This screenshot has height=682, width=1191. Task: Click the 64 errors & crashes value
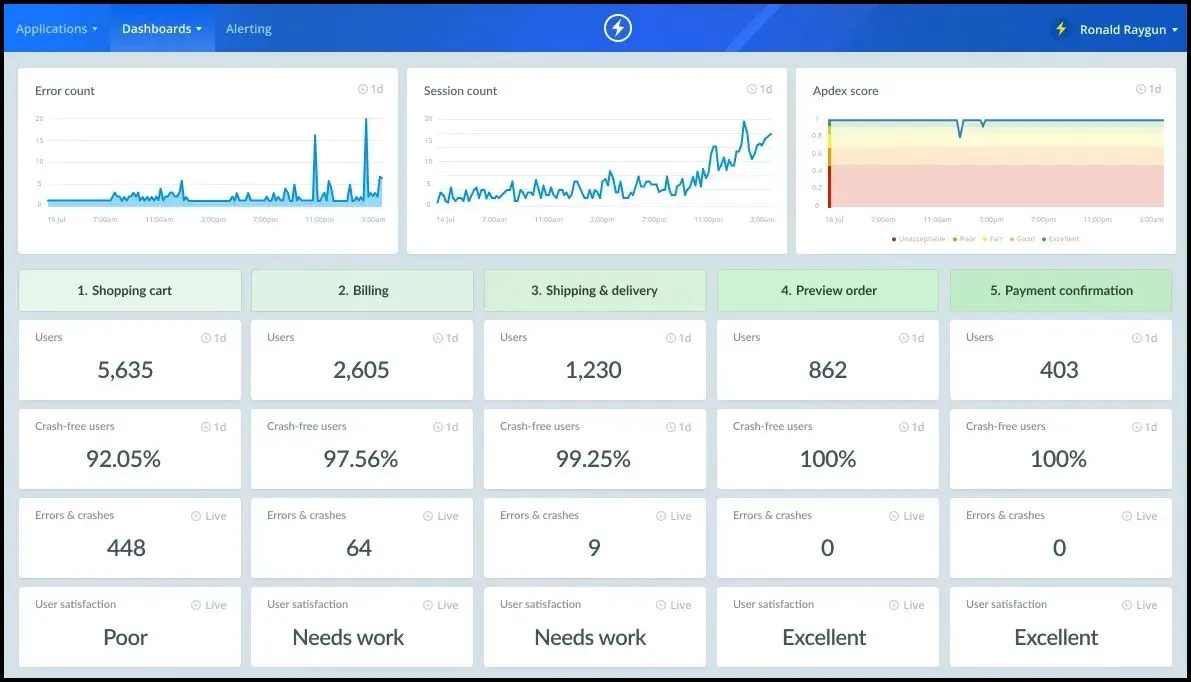[359, 548]
